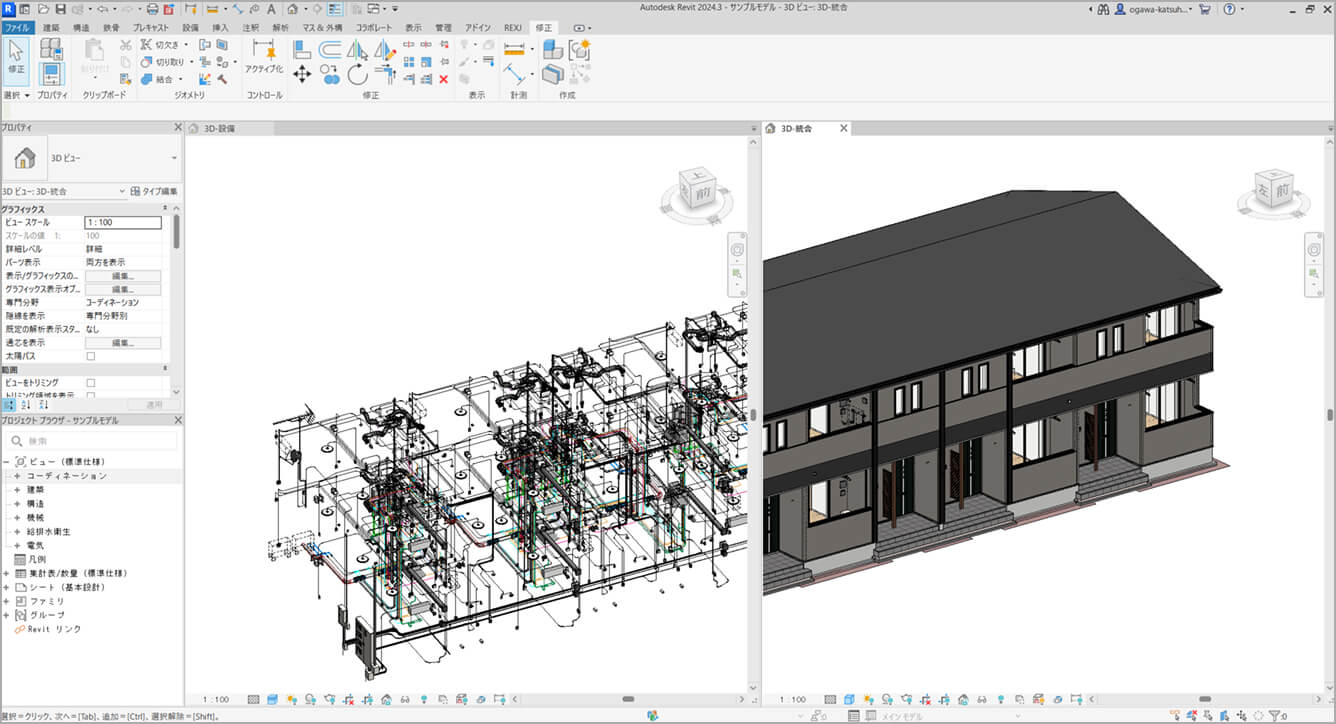
Task: Click the タイプ編集 button
Action: [154, 190]
